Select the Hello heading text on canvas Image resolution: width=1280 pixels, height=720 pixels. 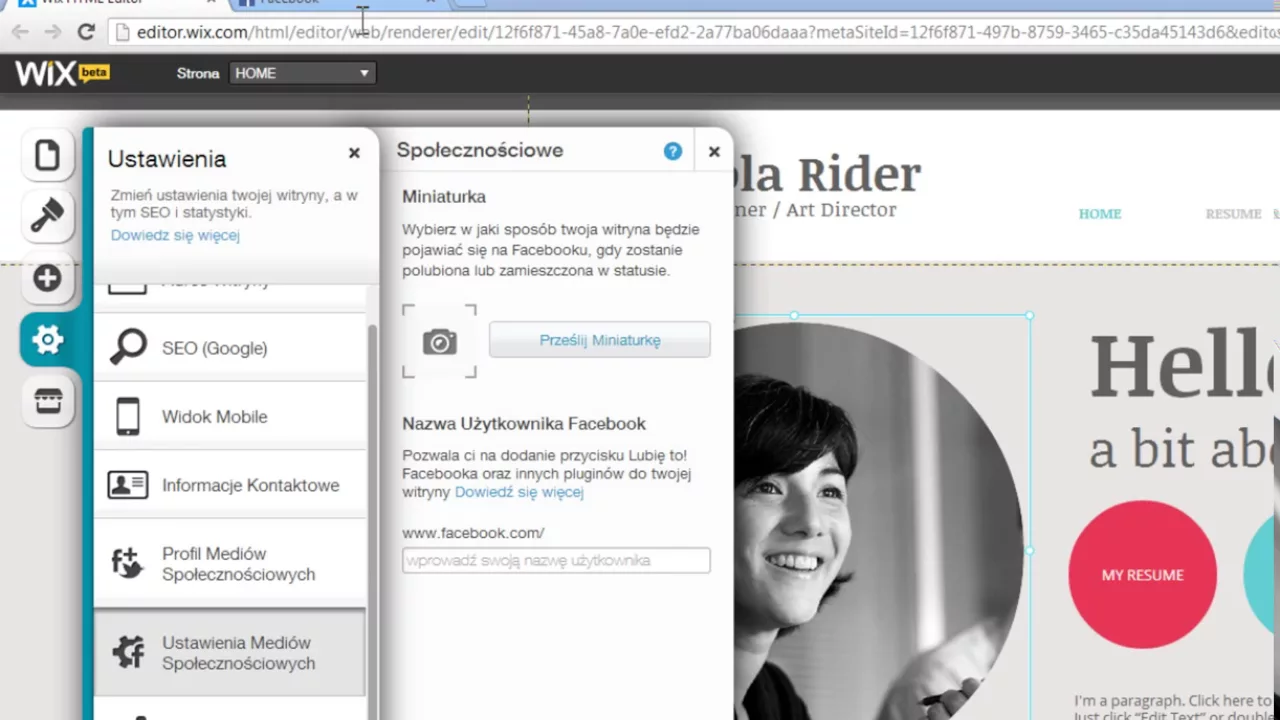click(1184, 368)
